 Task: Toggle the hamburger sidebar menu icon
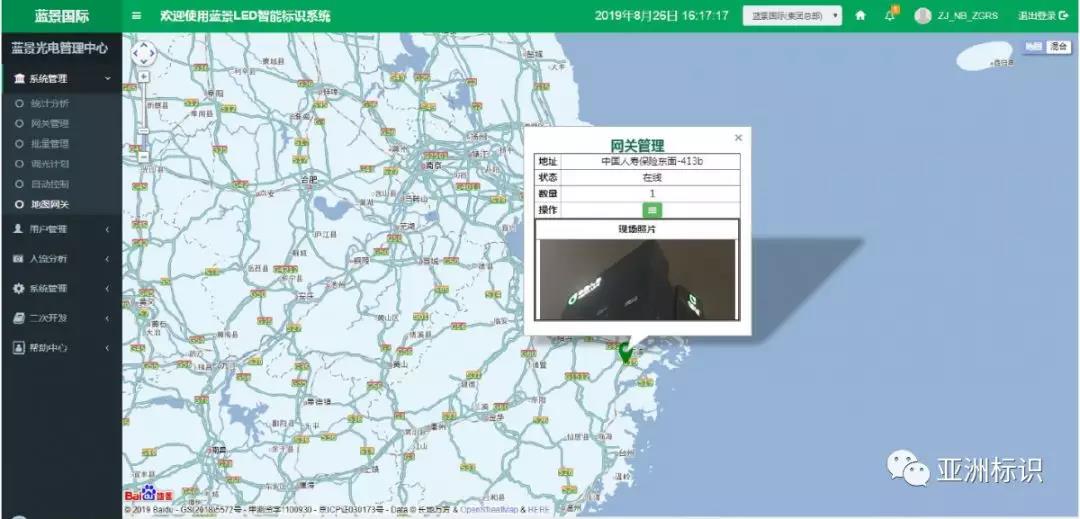coord(136,15)
